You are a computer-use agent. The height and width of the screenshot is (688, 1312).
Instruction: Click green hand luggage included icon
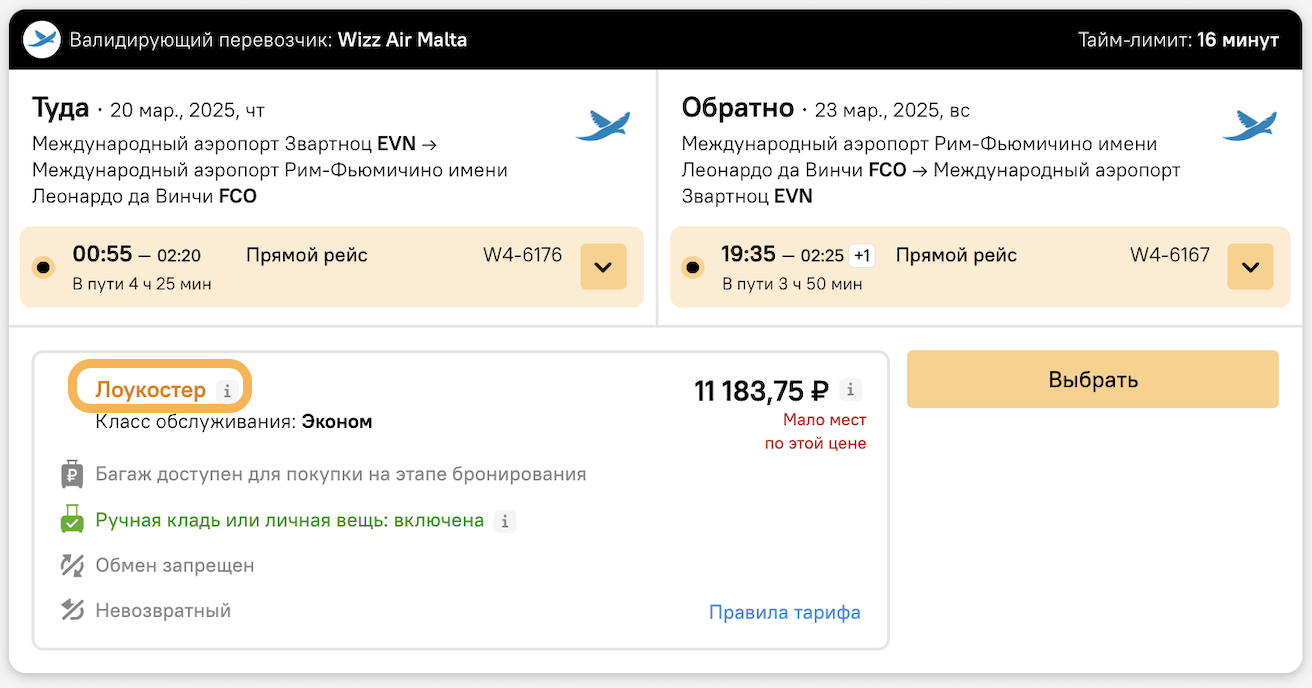pos(72,520)
